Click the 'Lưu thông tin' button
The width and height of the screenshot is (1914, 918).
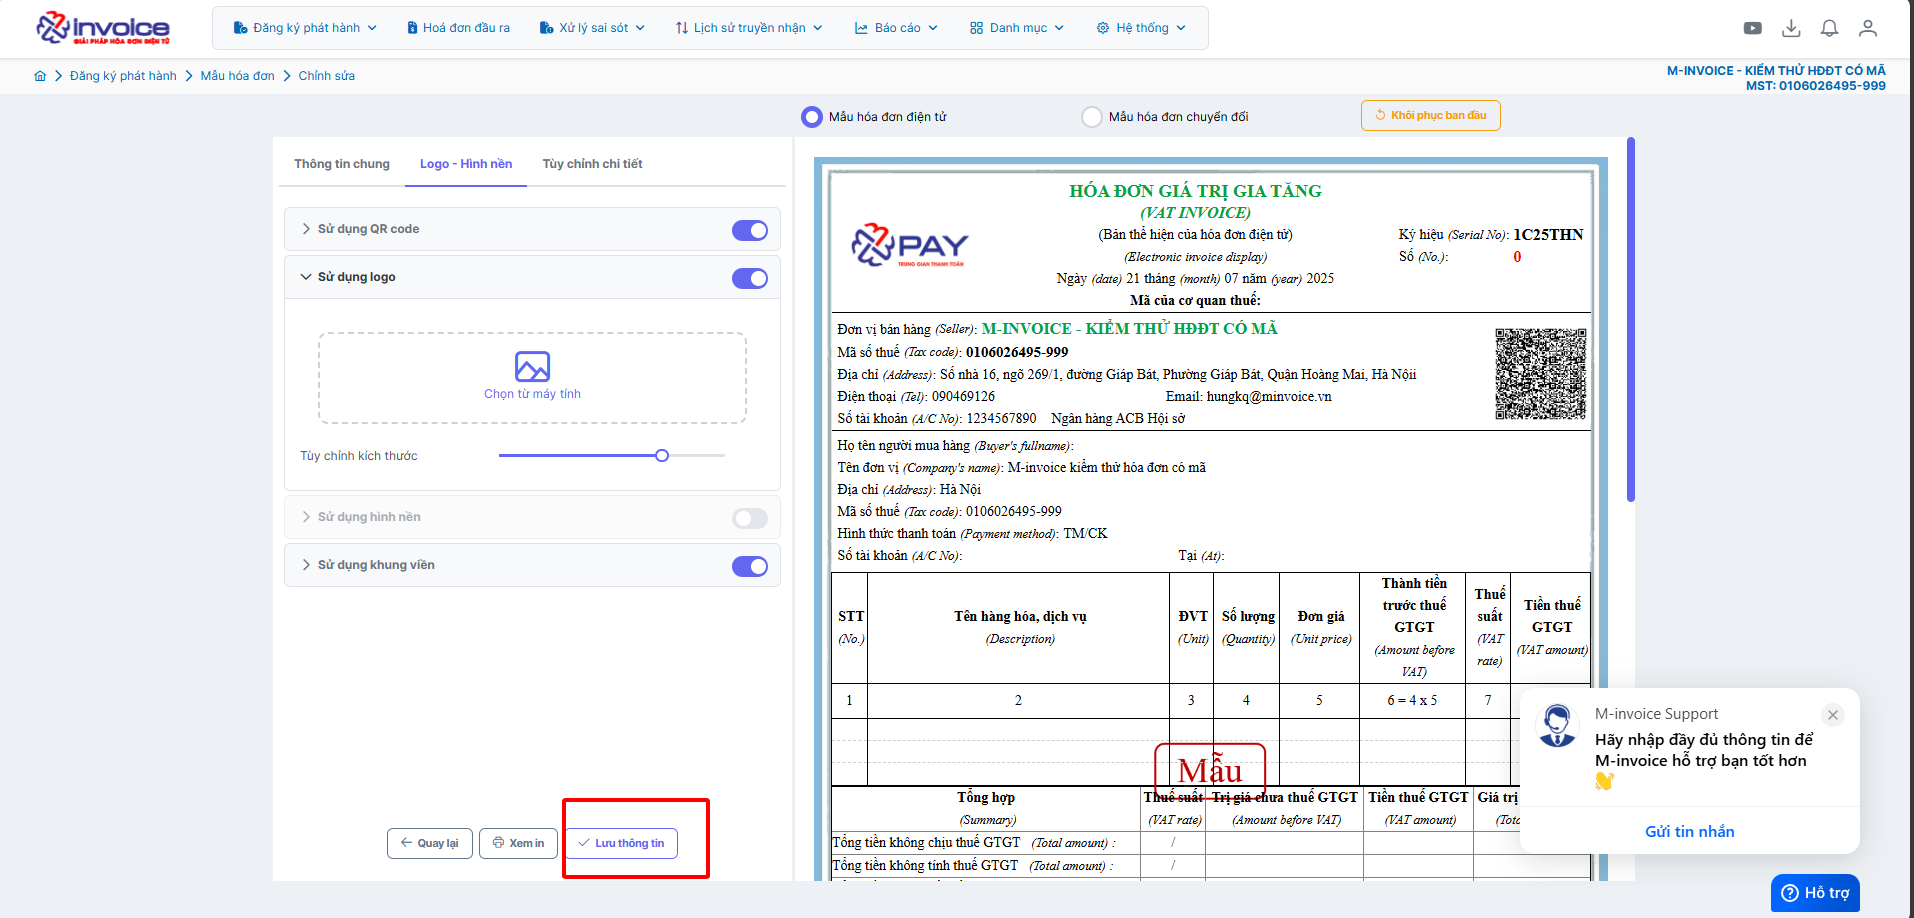coord(621,843)
